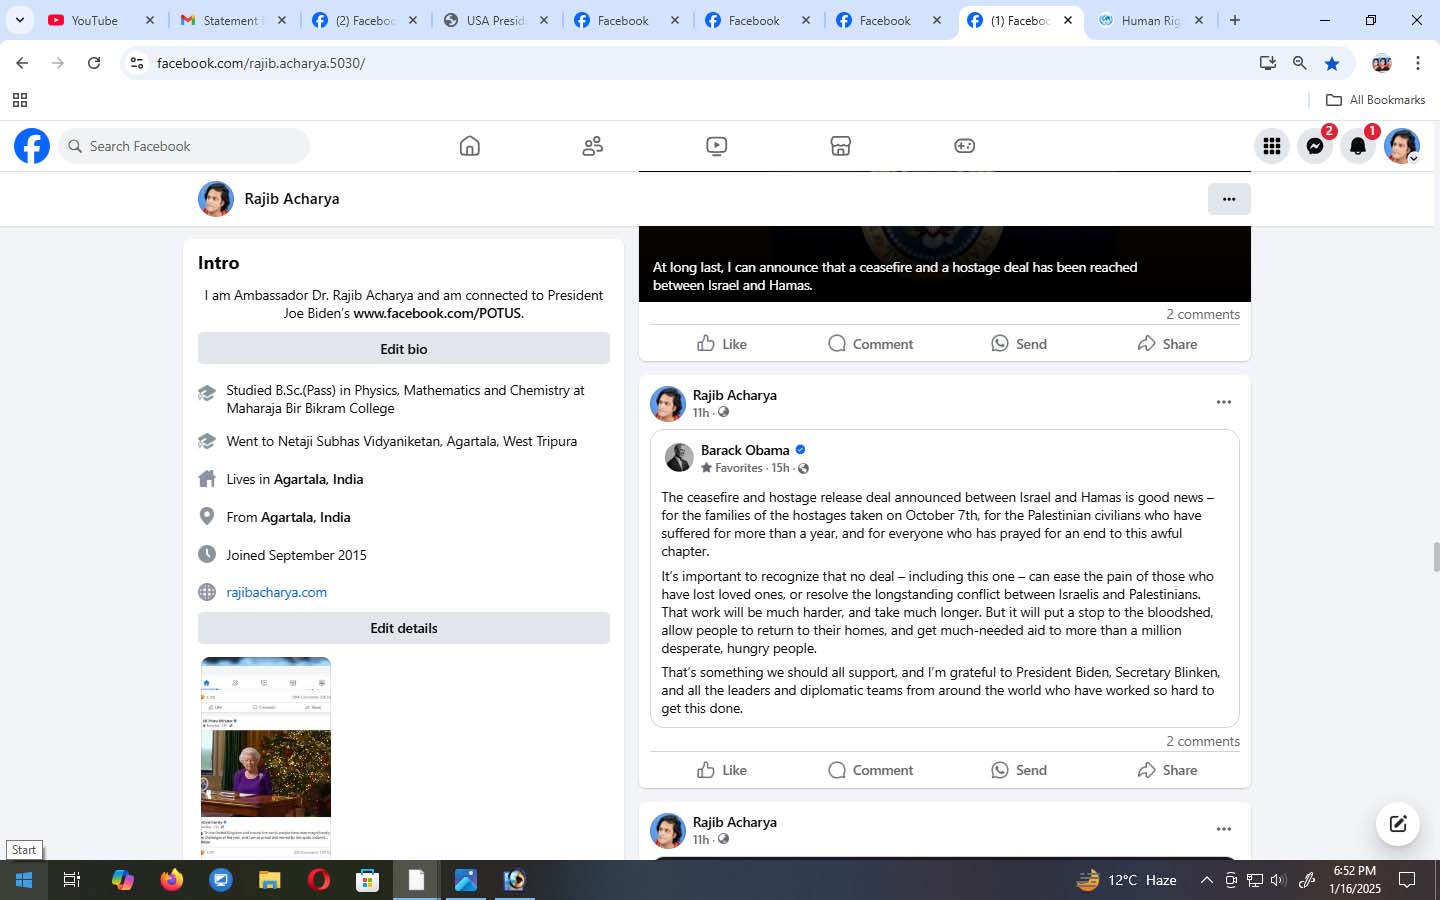This screenshot has width=1440, height=900.
Task: Switch to the Gmail Statement tab
Action: (x=232, y=20)
